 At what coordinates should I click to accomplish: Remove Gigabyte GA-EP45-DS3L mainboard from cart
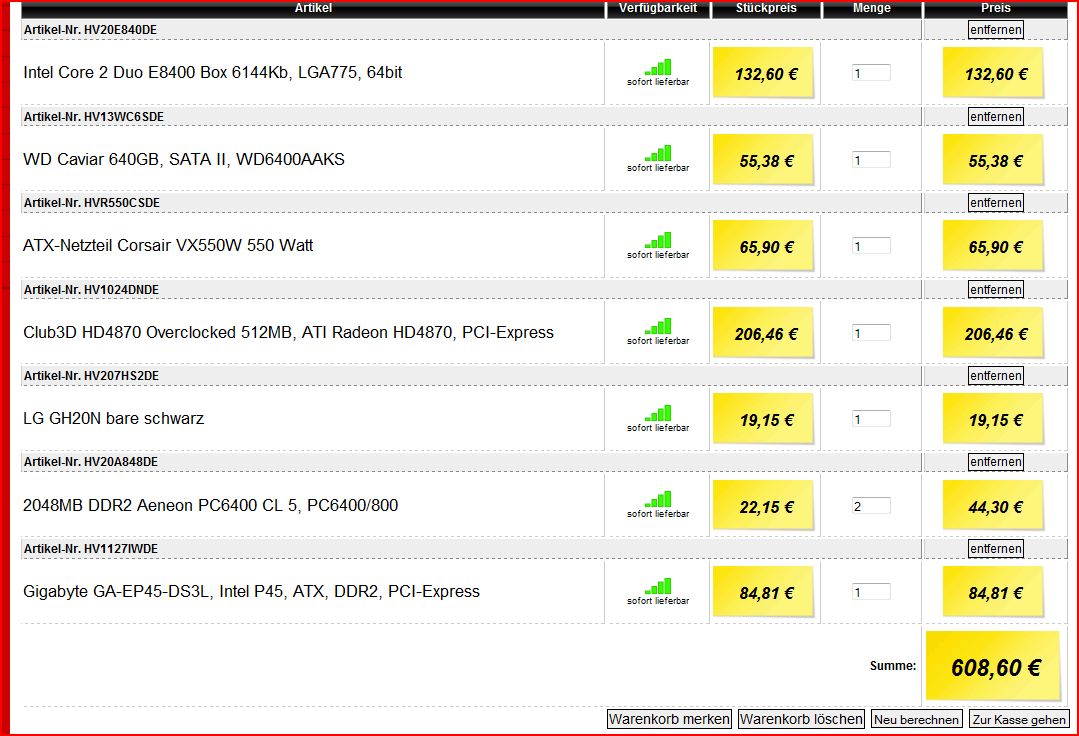(995, 548)
